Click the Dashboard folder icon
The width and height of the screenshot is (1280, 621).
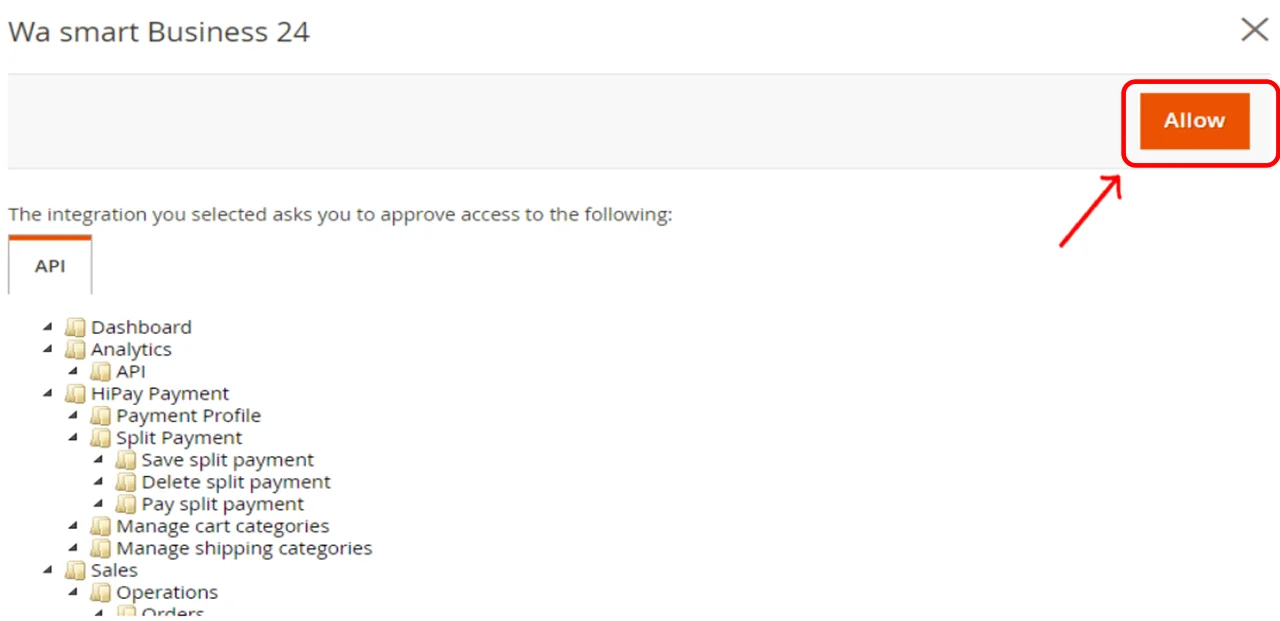pos(75,327)
